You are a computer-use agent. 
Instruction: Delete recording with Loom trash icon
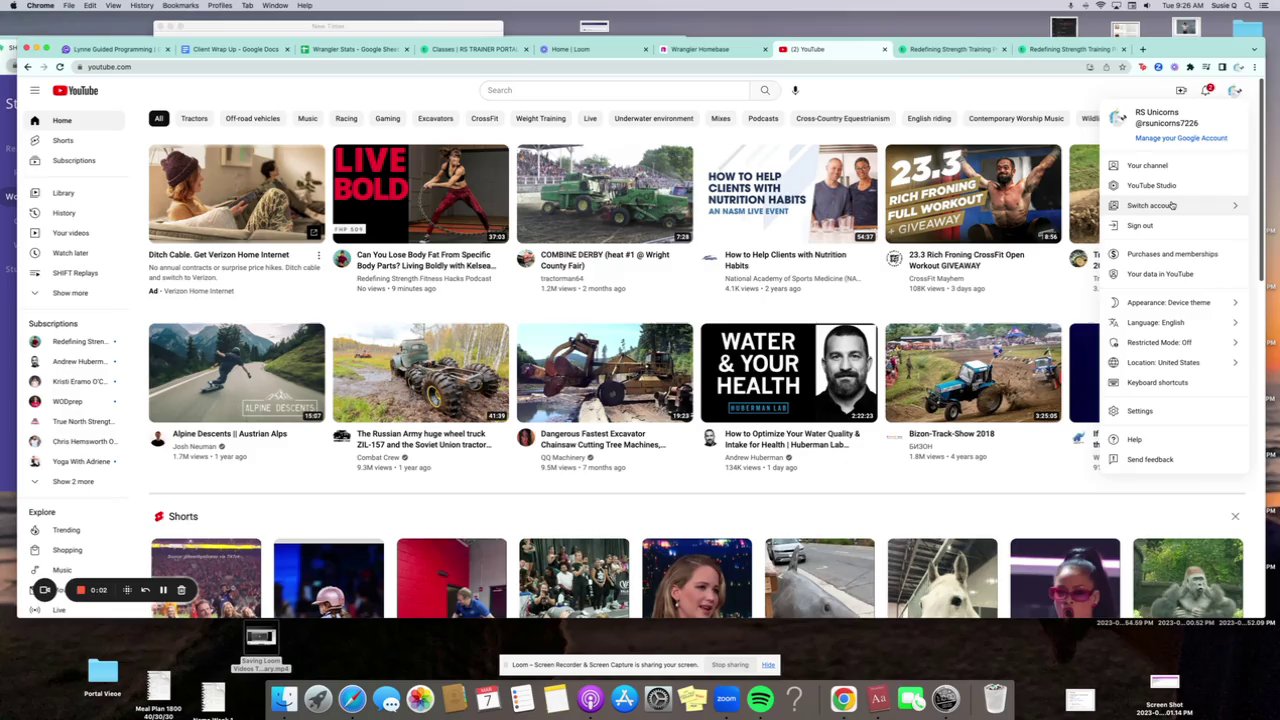coord(181,590)
